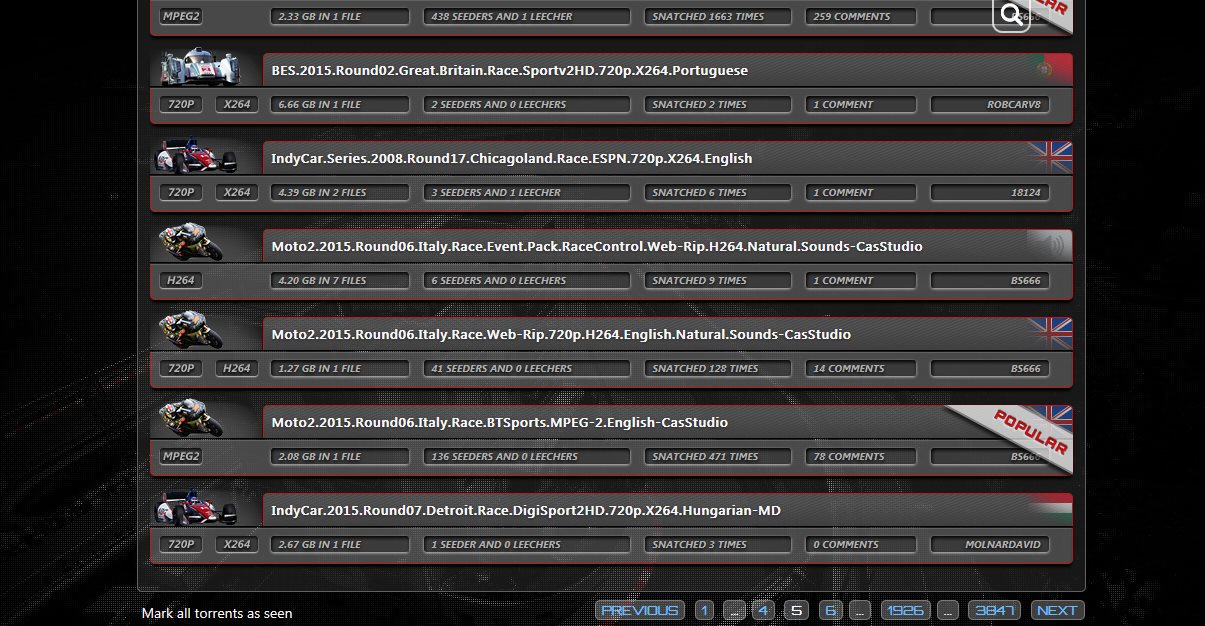The width and height of the screenshot is (1205, 626).
Task: Go to the NEXT page
Action: (x=1057, y=610)
